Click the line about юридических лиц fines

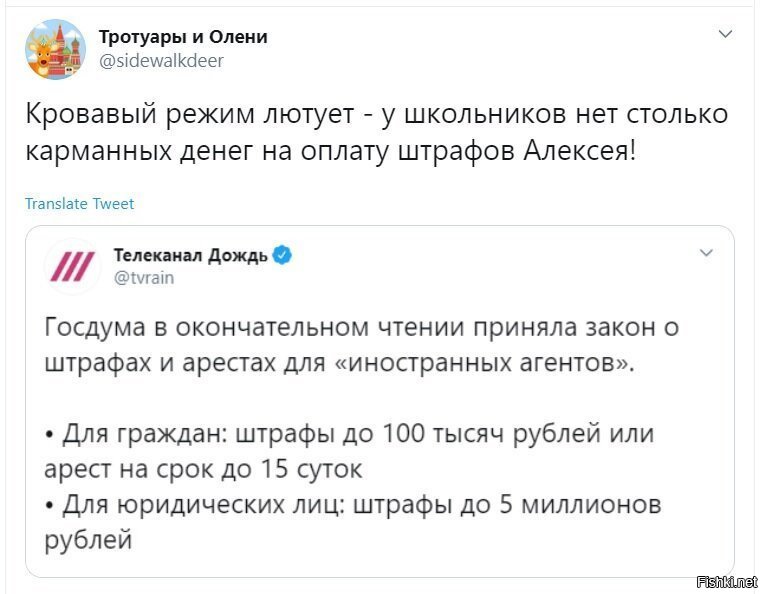point(361,504)
